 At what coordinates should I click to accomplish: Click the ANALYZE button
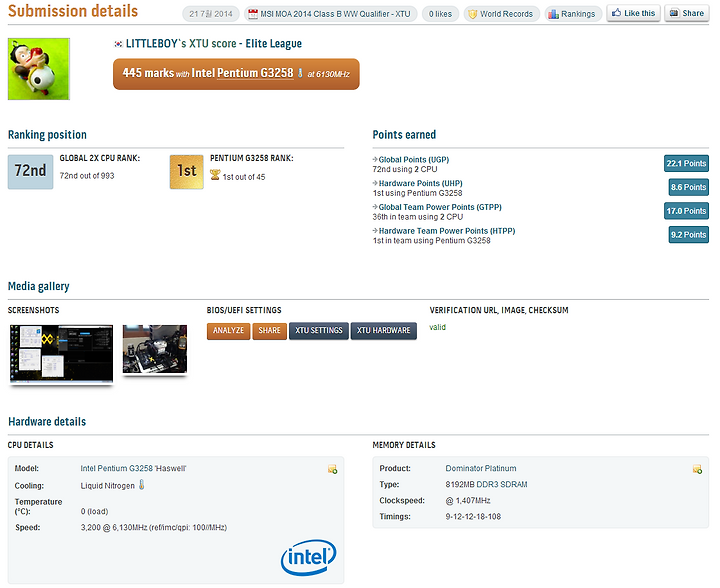pos(228,330)
